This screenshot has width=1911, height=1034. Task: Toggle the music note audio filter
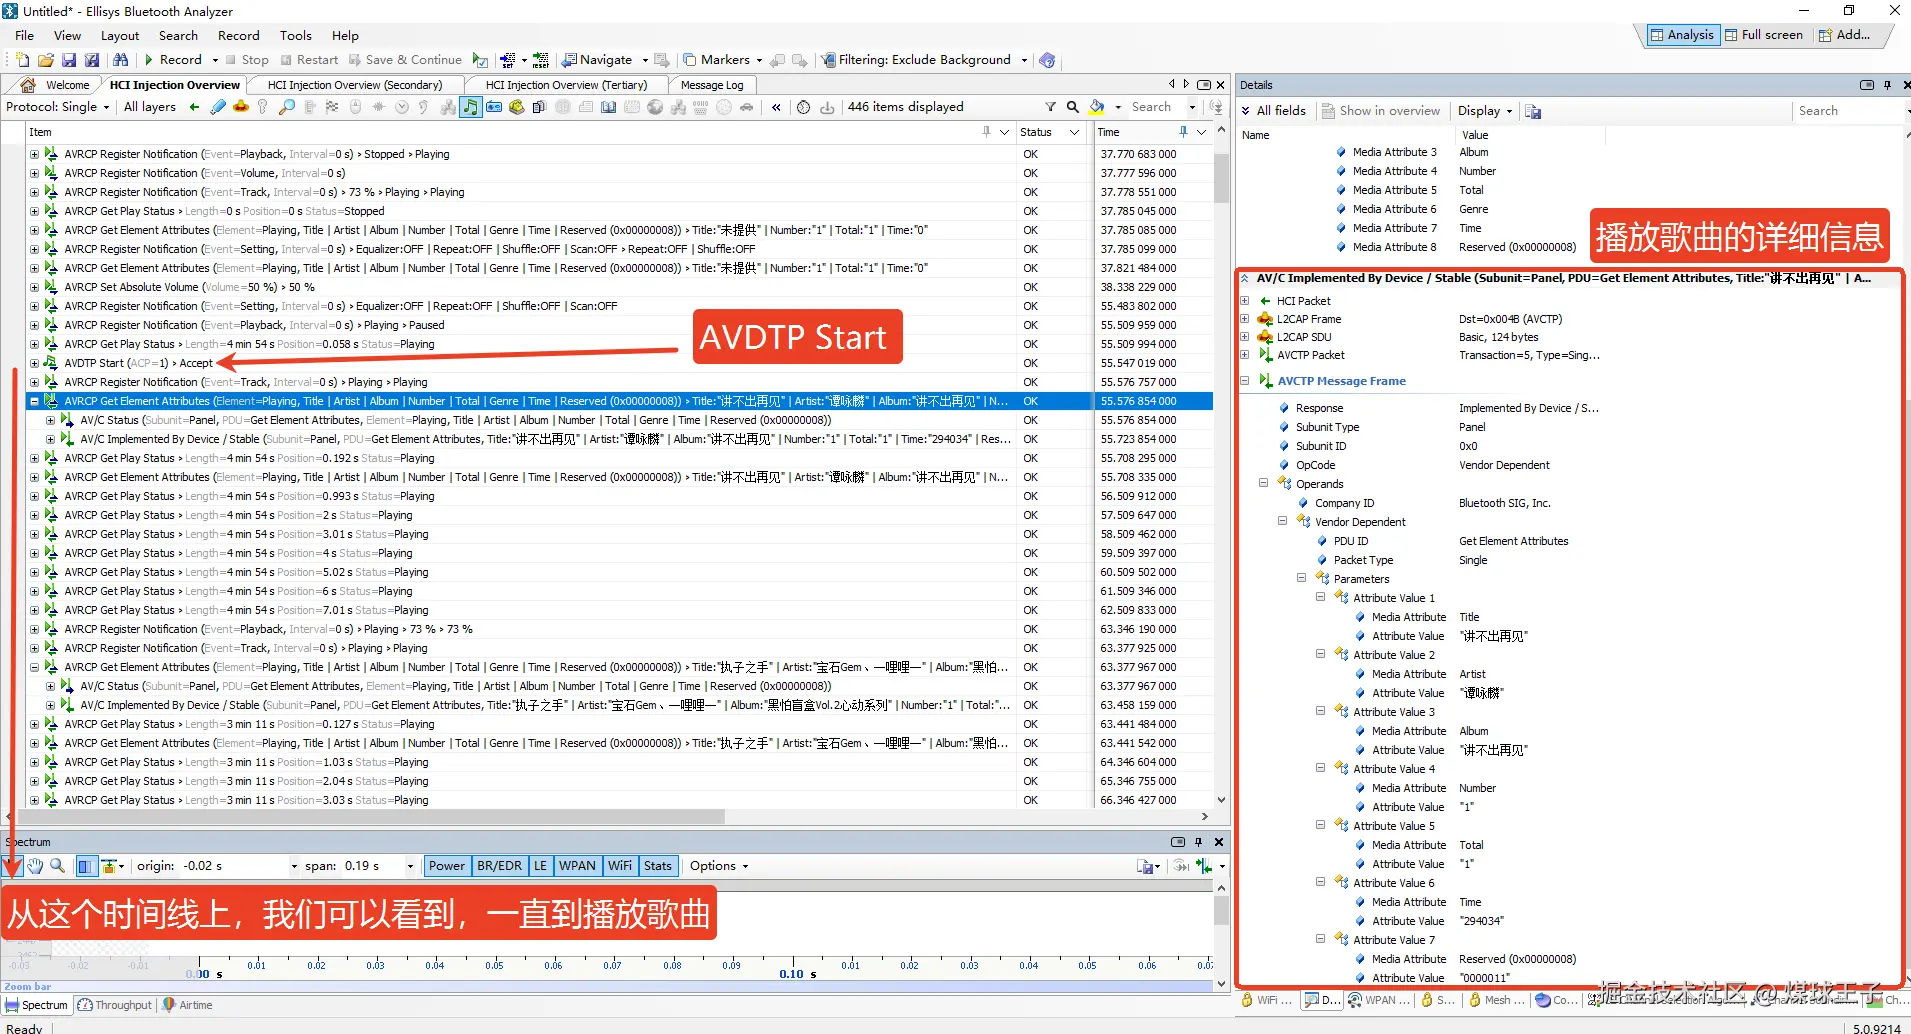tap(470, 107)
